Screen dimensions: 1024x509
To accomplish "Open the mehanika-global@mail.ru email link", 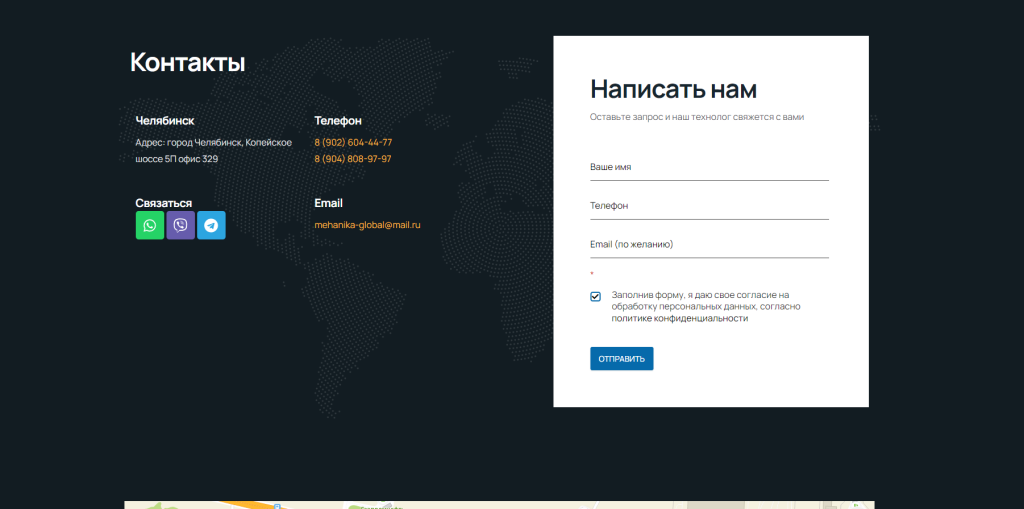I will (367, 225).
